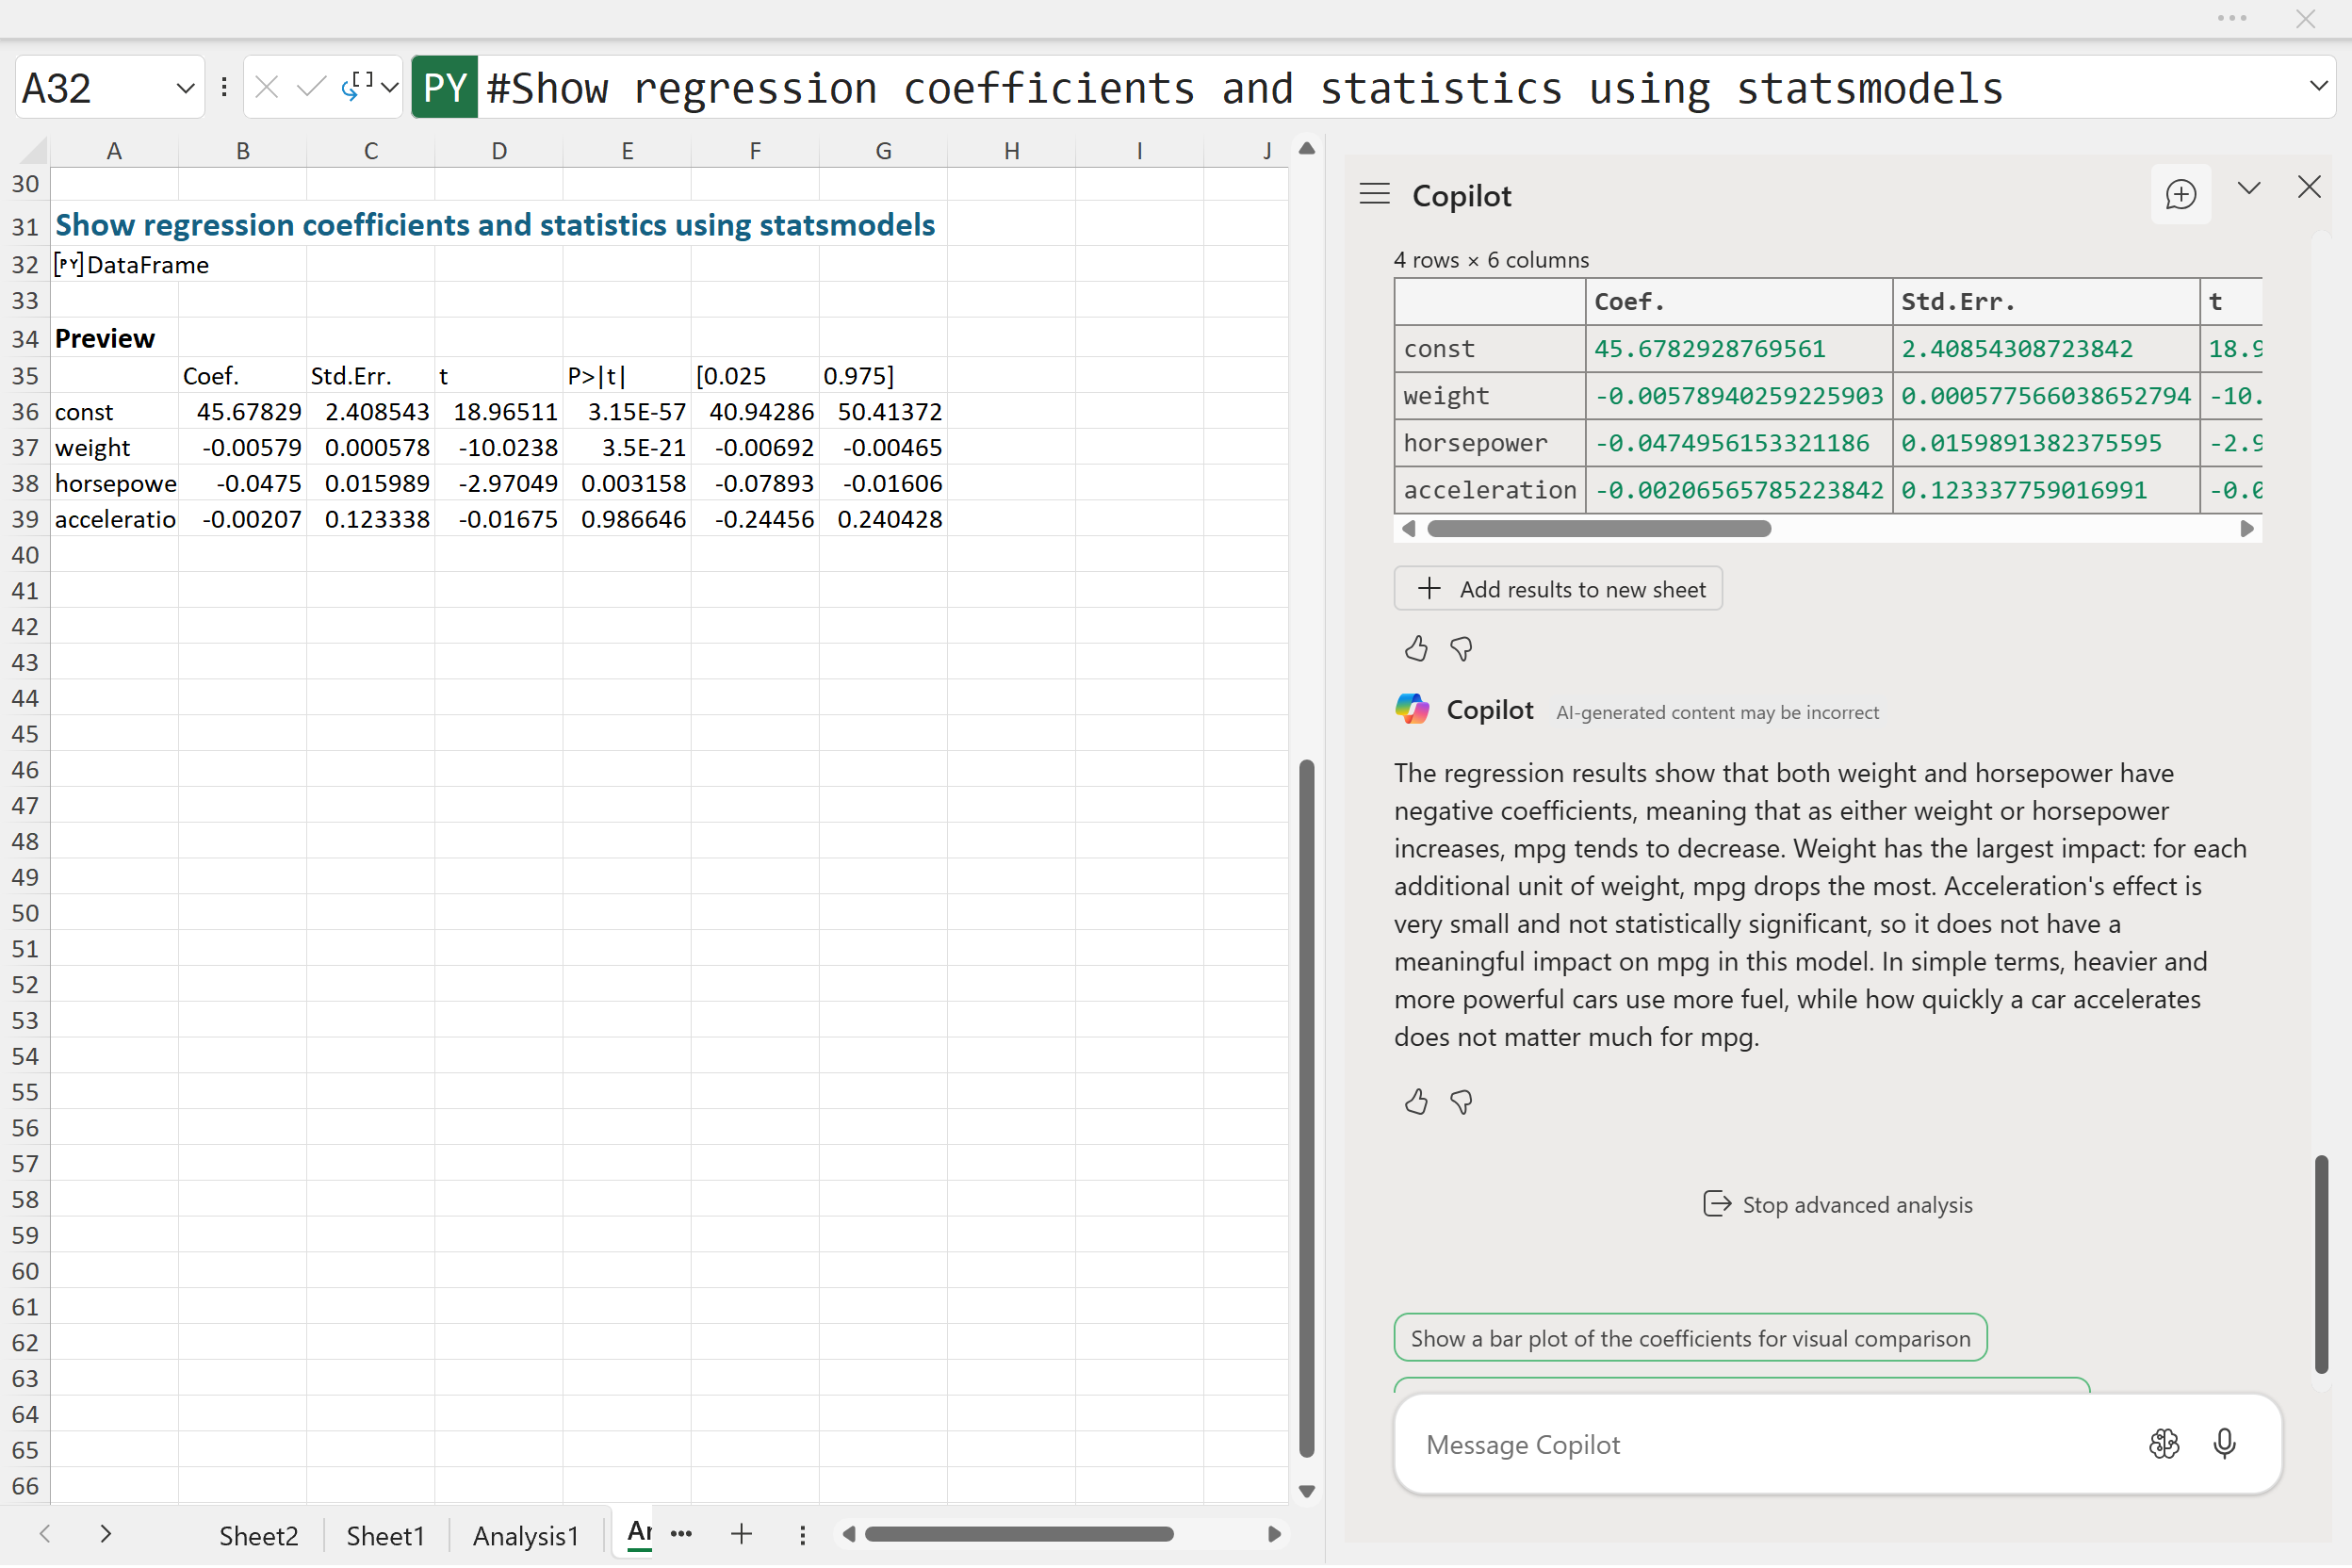The height and width of the screenshot is (1568, 2352).
Task: Click the Copilot hamburger menu icon
Action: click(1374, 194)
